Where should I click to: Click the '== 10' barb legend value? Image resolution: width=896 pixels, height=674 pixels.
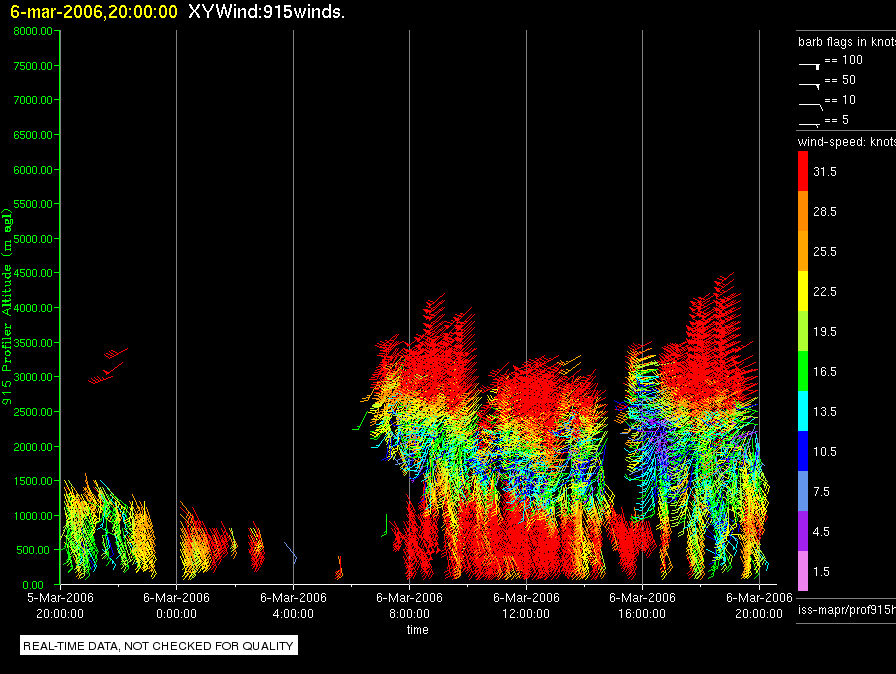pyautogui.click(x=840, y=100)
